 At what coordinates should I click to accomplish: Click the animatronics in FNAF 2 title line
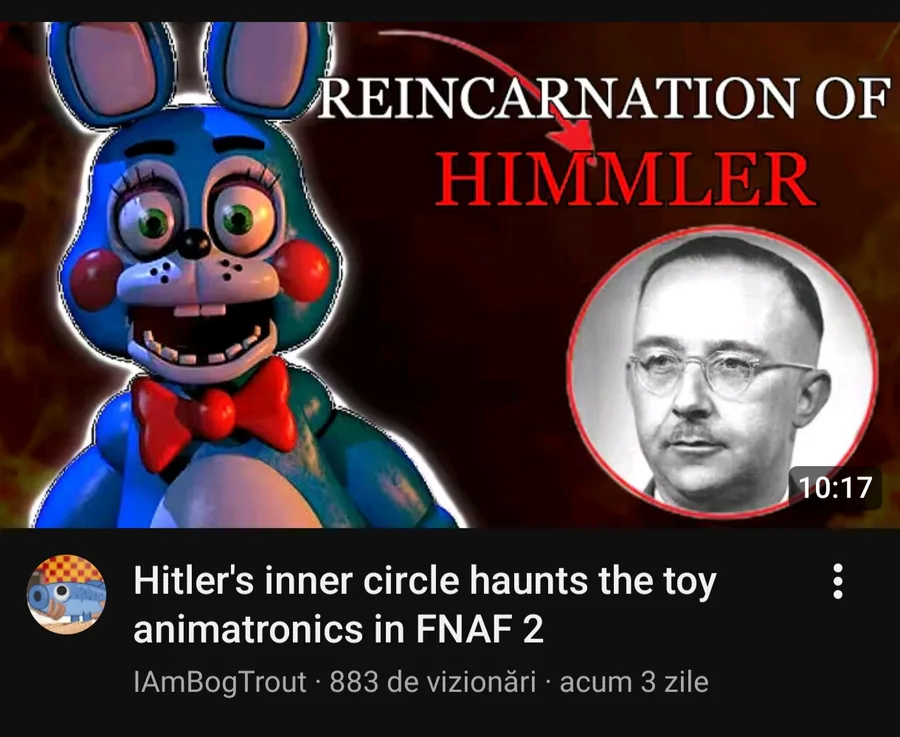pos(338,630)
